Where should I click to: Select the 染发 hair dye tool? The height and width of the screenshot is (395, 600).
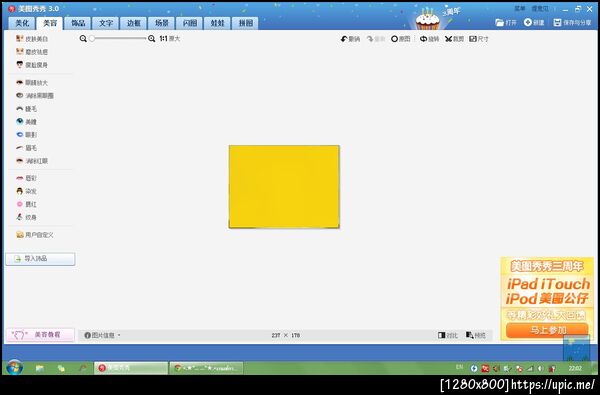(x=26, y=191)
